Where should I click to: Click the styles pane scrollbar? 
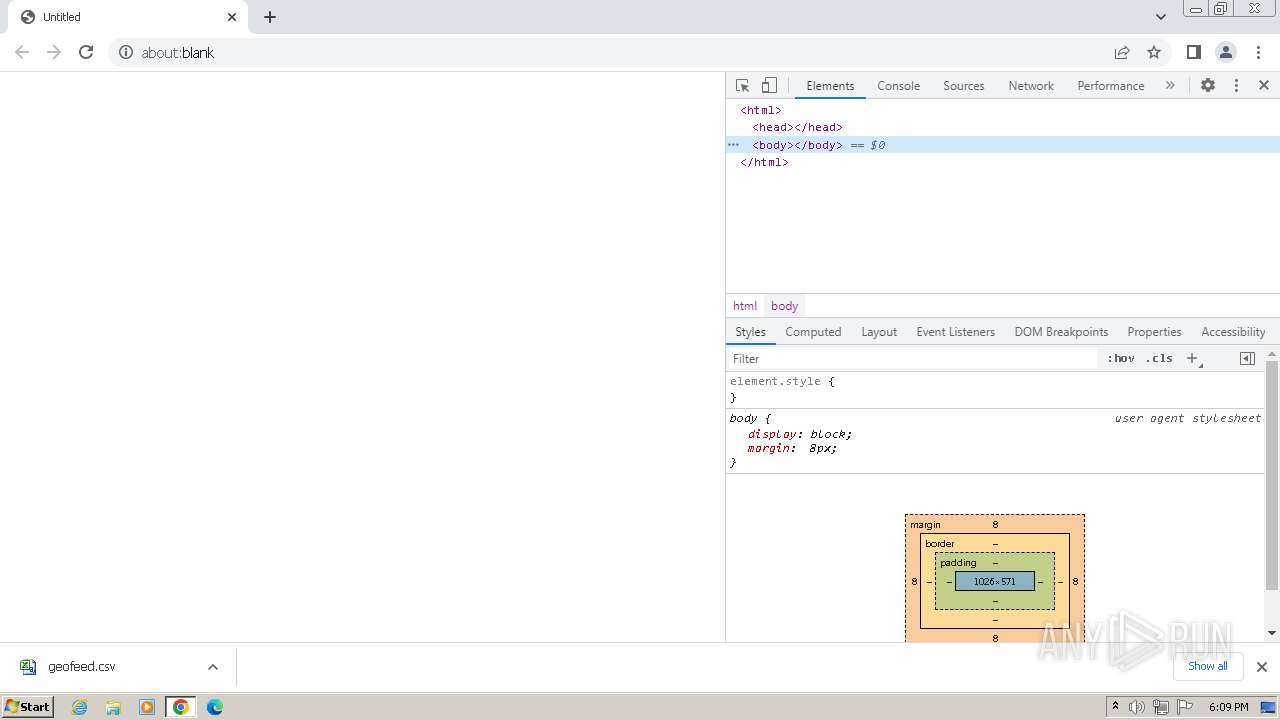pos(1272,475)
